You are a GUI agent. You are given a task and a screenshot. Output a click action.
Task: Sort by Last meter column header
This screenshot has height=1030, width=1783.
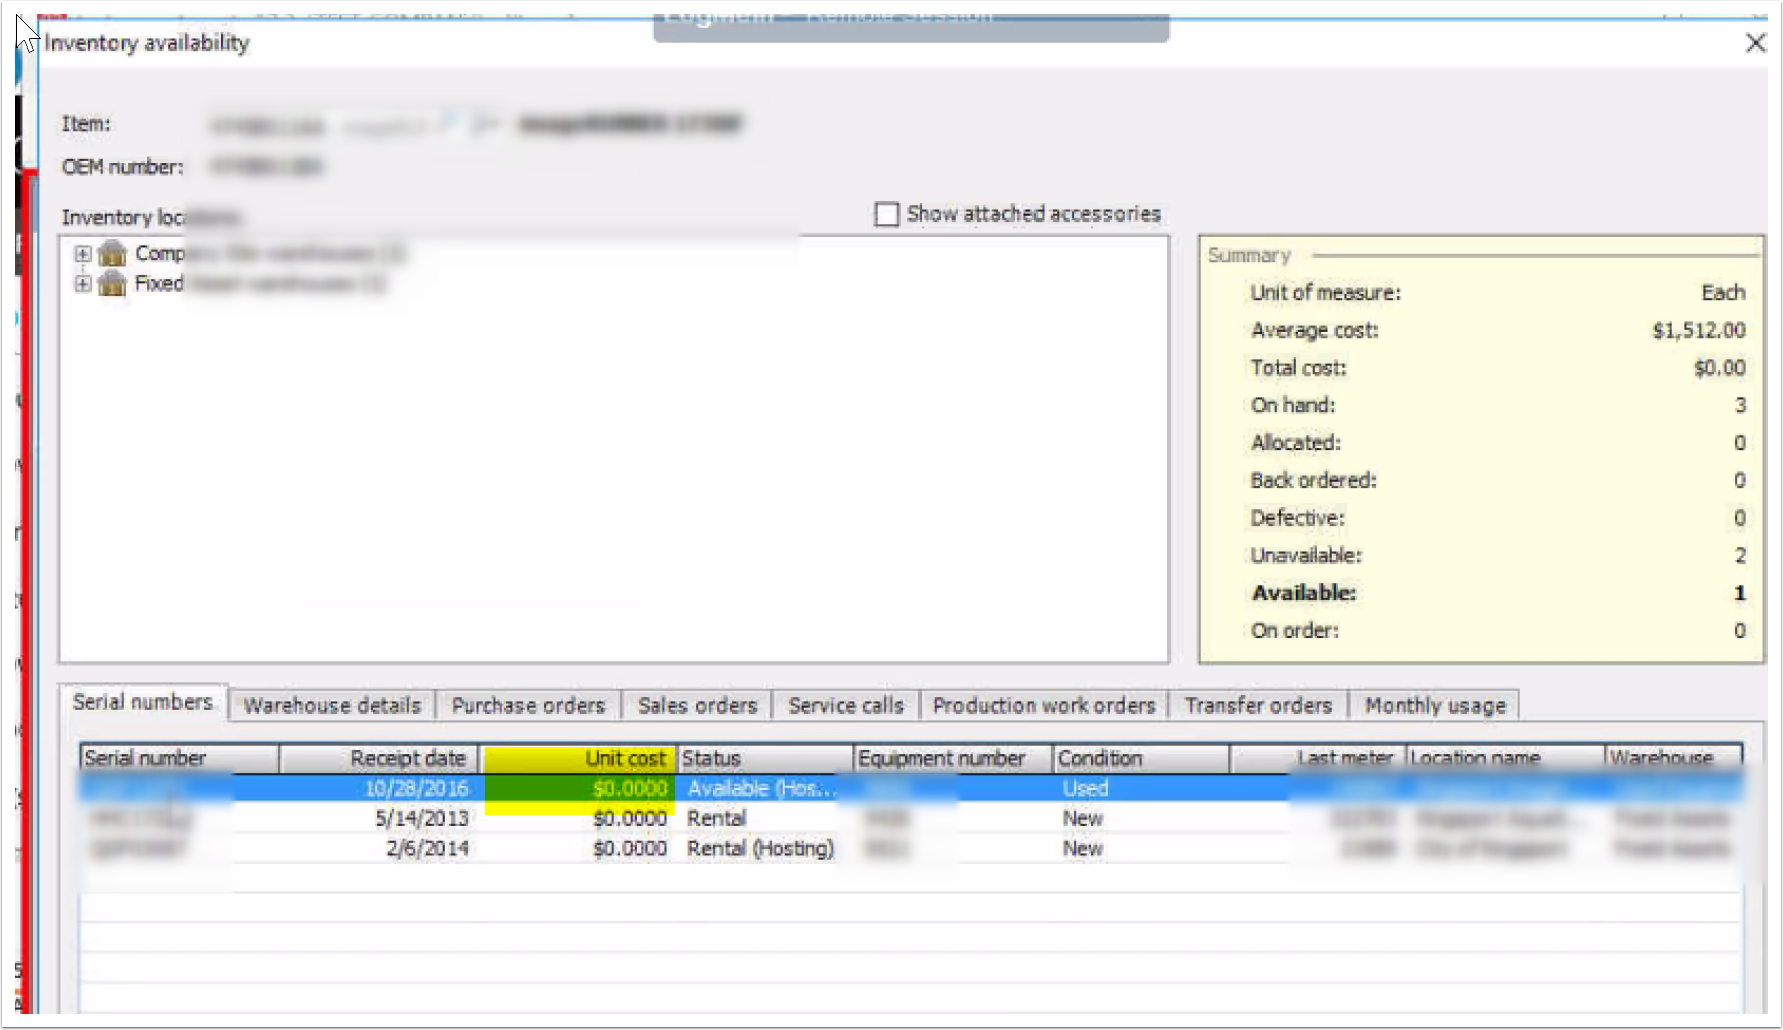tap(1317, 759)
